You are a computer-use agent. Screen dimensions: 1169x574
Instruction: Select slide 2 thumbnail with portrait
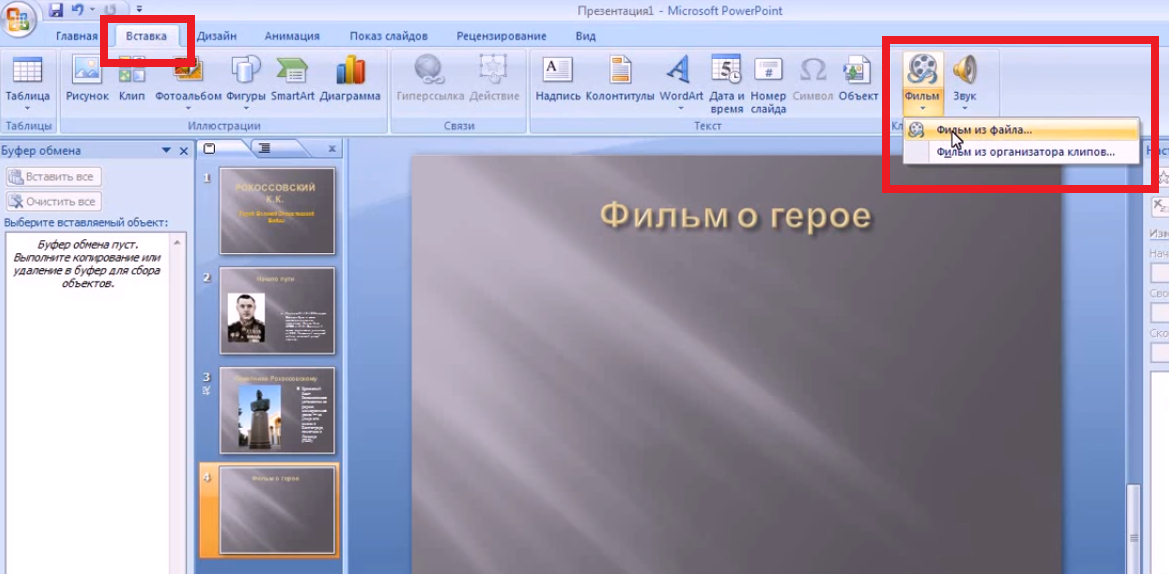click(x=277, y=310)
